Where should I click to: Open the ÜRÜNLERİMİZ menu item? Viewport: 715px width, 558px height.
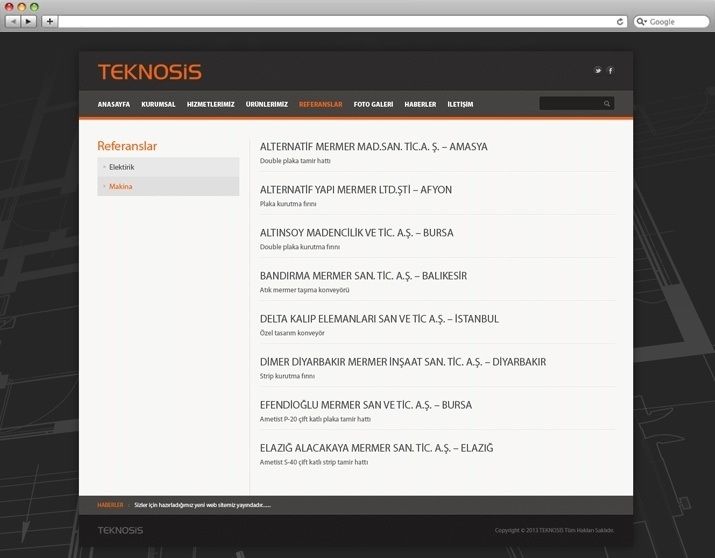(x=267, y=104)
